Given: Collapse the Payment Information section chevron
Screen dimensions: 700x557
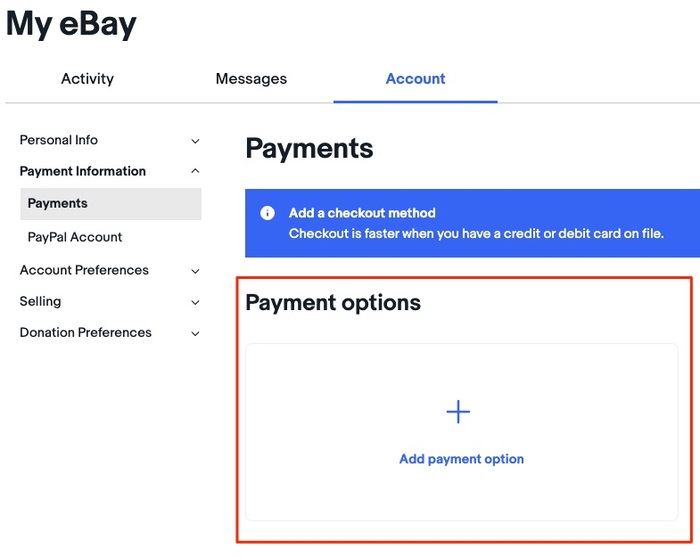Looking at the screenshot, I should coord(195,171).
